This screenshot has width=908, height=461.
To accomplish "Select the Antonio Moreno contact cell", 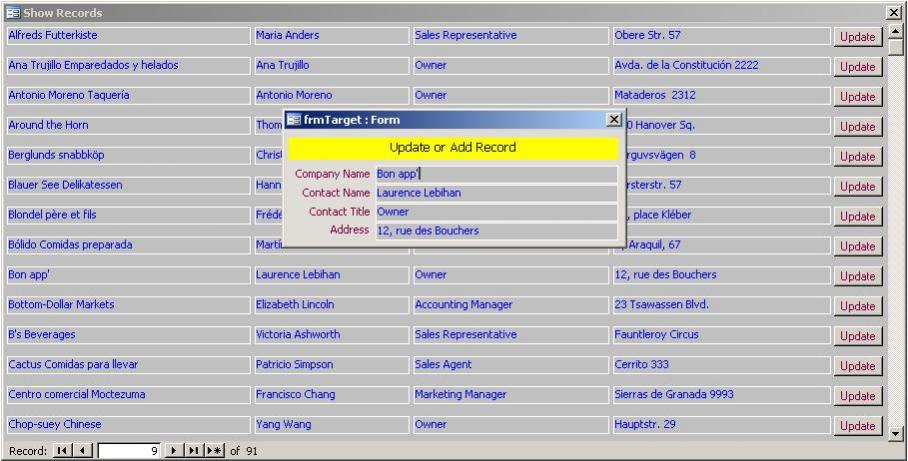I will (332, 95).
